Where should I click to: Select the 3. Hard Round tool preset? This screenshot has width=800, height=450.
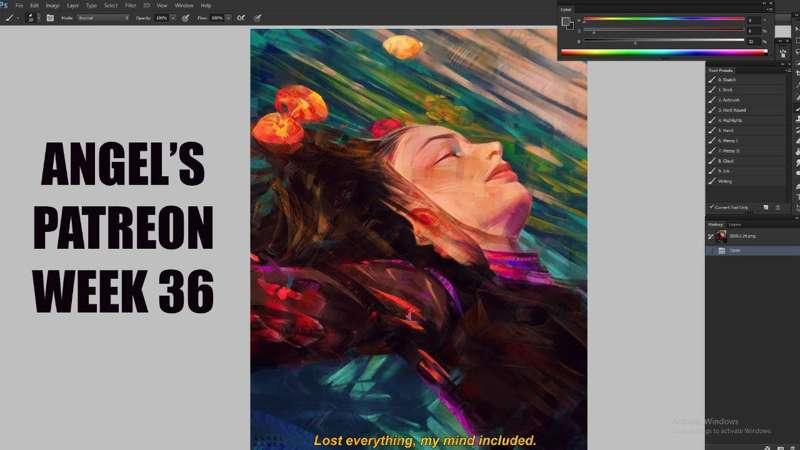746,110
